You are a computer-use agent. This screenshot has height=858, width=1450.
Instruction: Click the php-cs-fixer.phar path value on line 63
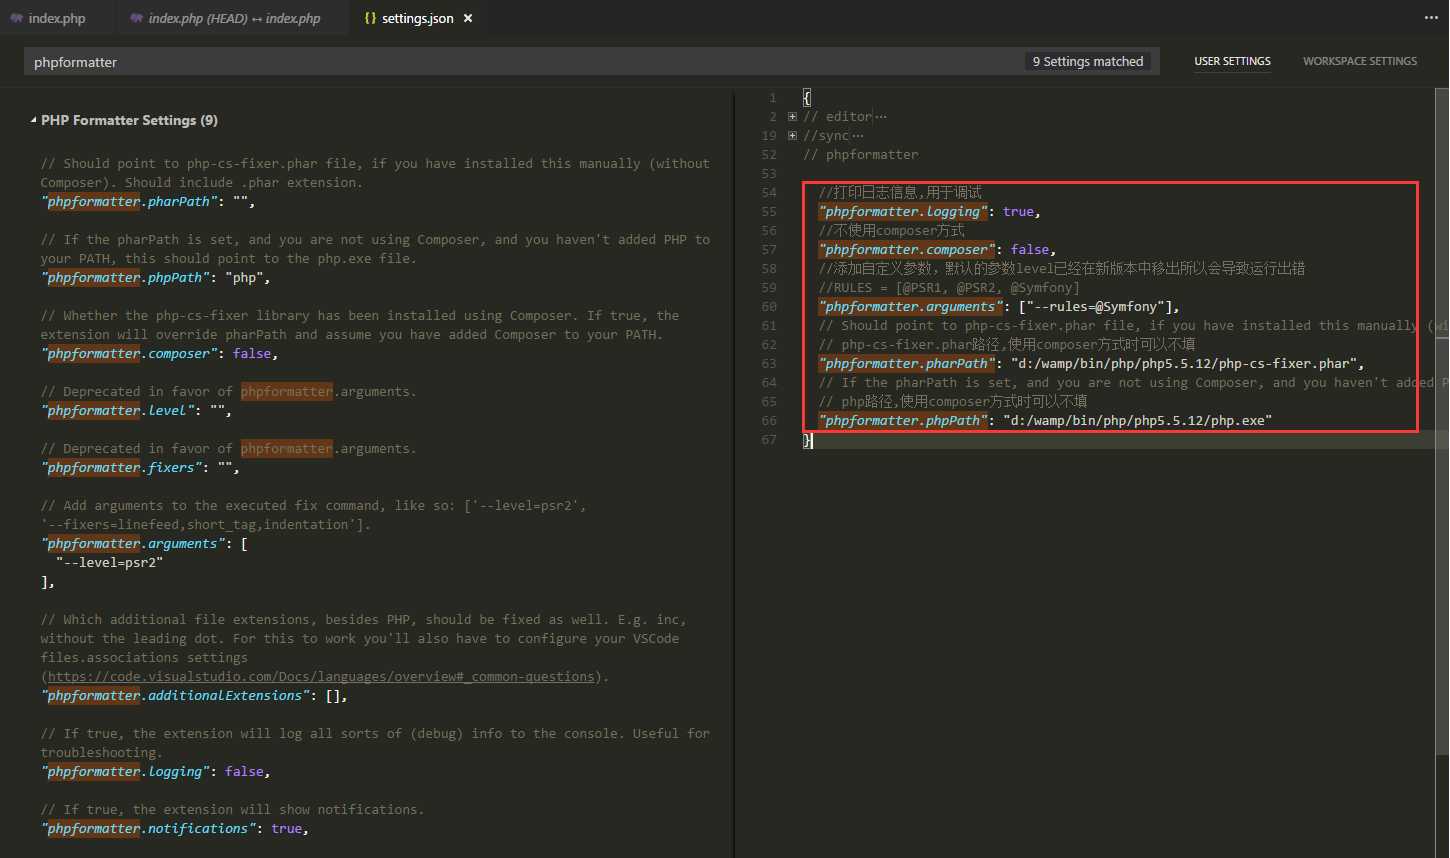tap(1183, 363)
